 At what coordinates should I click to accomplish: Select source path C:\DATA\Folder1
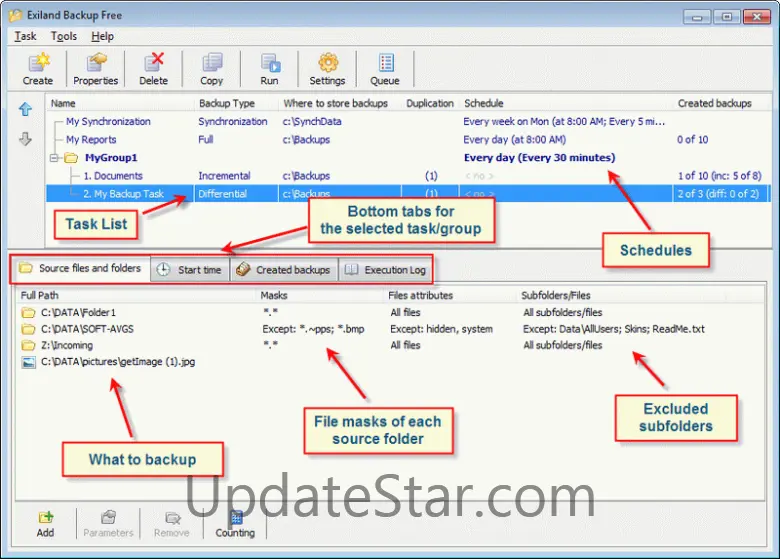(x=78, y=313)
